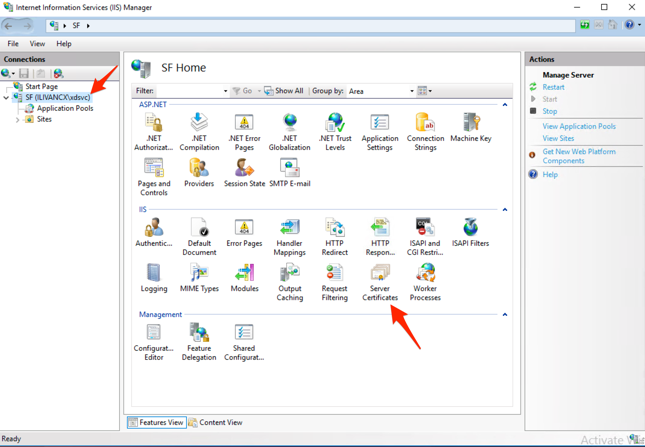Open Handler Mappings feature

point(290,236)
